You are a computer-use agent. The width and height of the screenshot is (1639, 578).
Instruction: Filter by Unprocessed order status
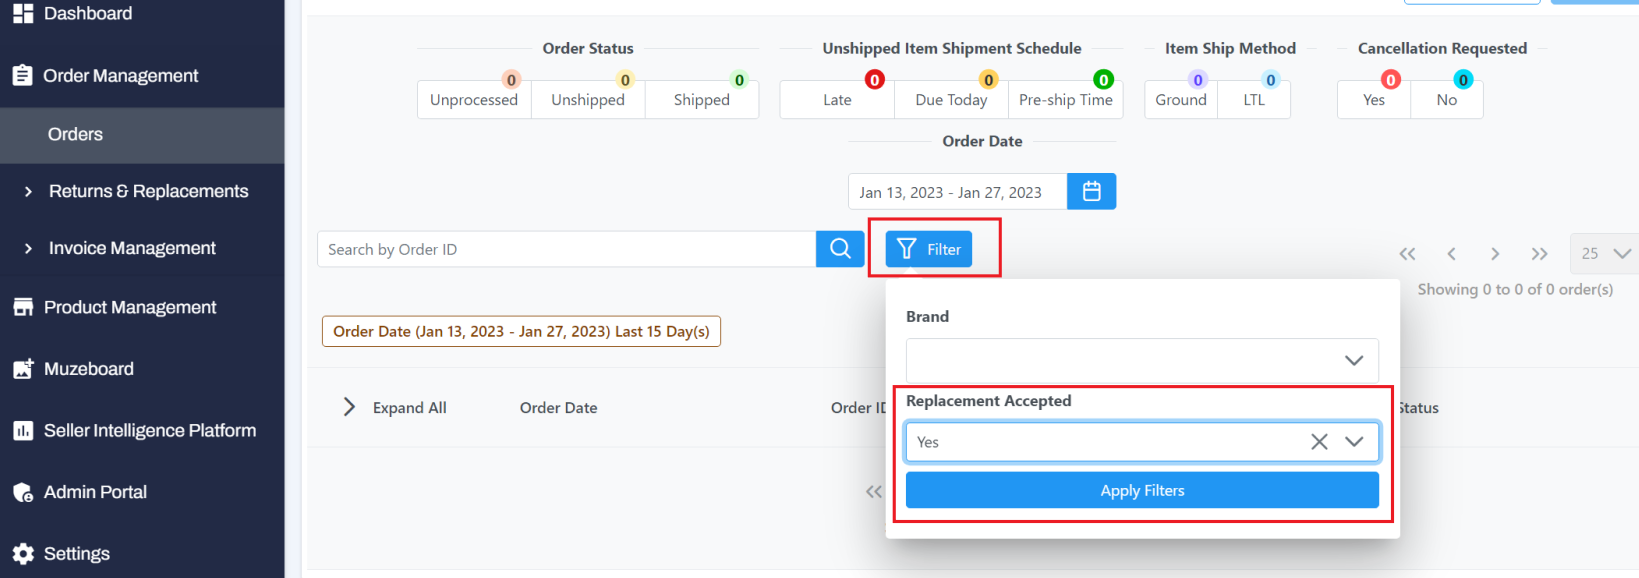tap(474, 100)
